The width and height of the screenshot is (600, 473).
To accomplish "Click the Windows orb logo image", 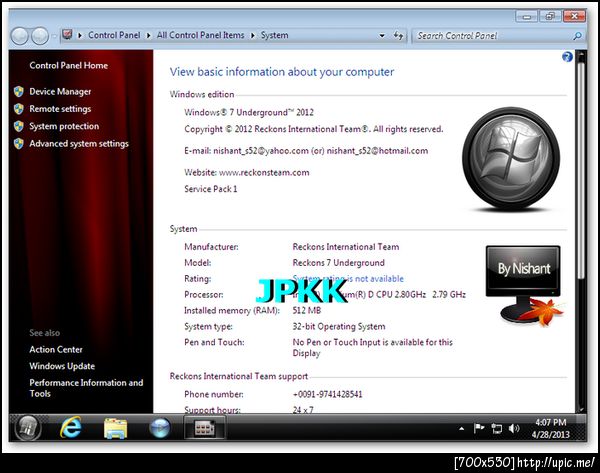I will click(511, 158).
